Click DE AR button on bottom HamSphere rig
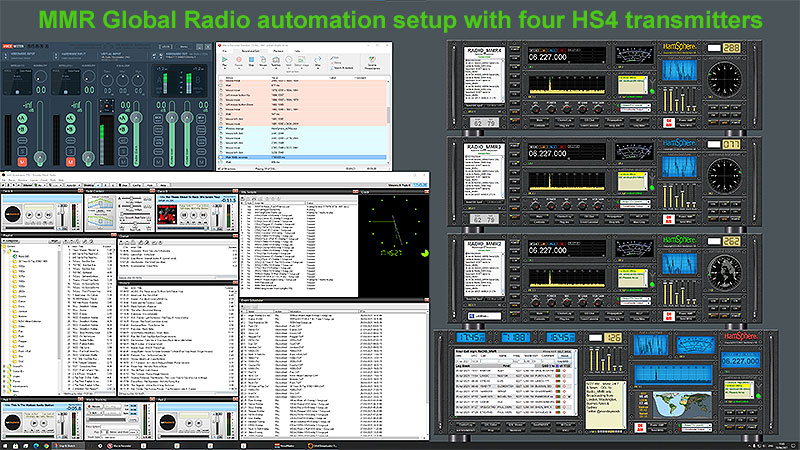This screenshot has width=800, height=450. (x=640, y=427)
